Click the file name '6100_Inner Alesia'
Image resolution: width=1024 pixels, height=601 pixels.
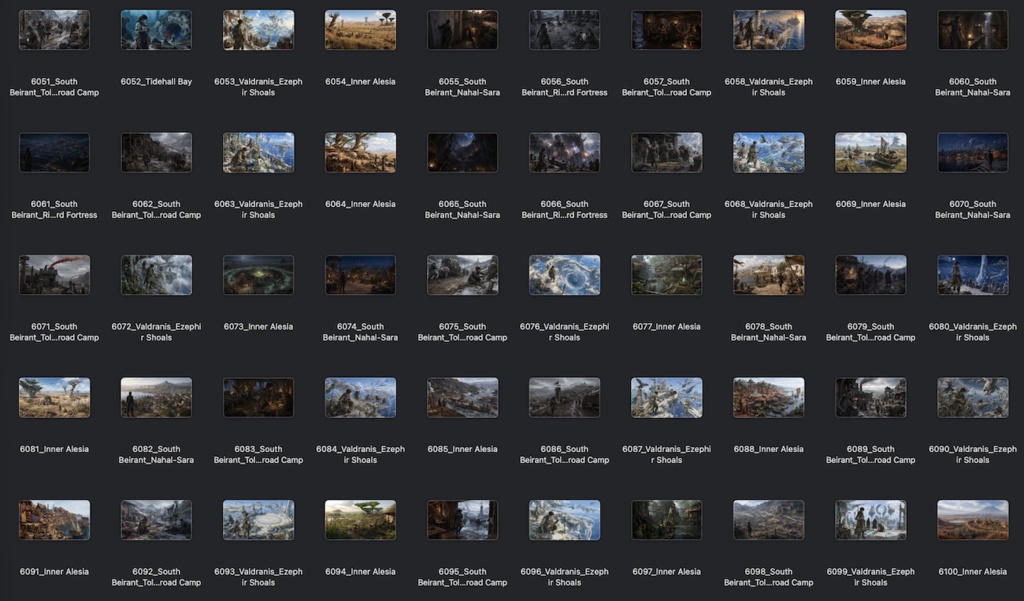[x=972, y=572]
